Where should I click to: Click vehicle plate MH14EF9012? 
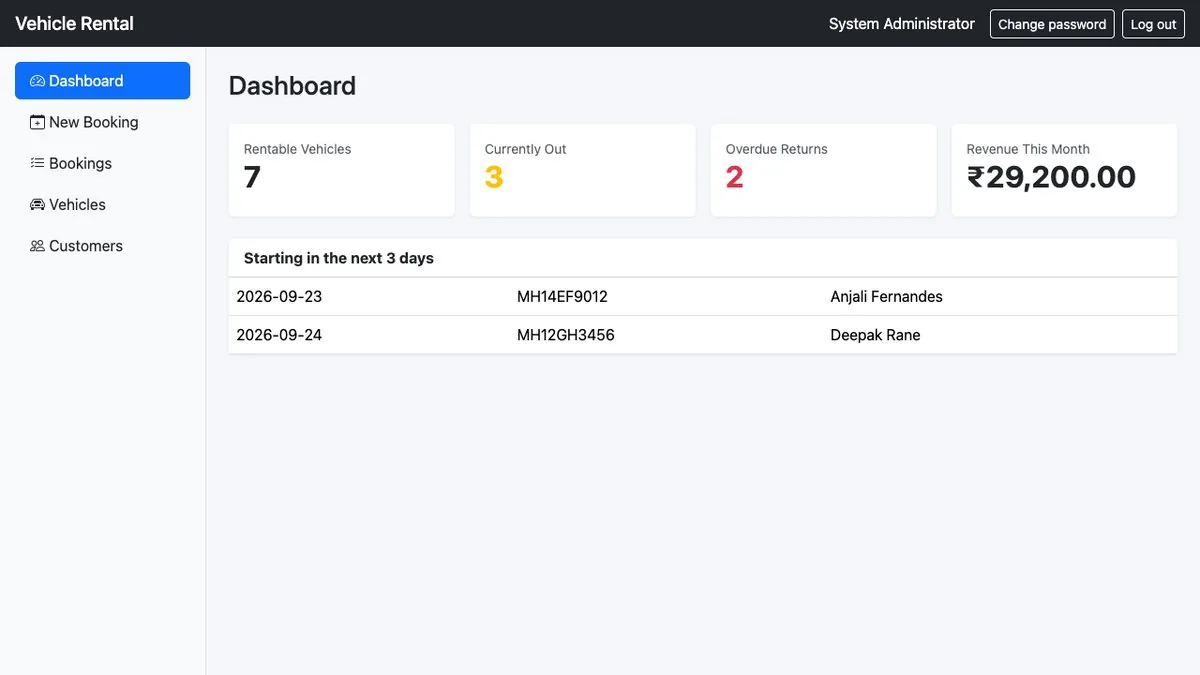pyautogui.click(x=562, y=297)
